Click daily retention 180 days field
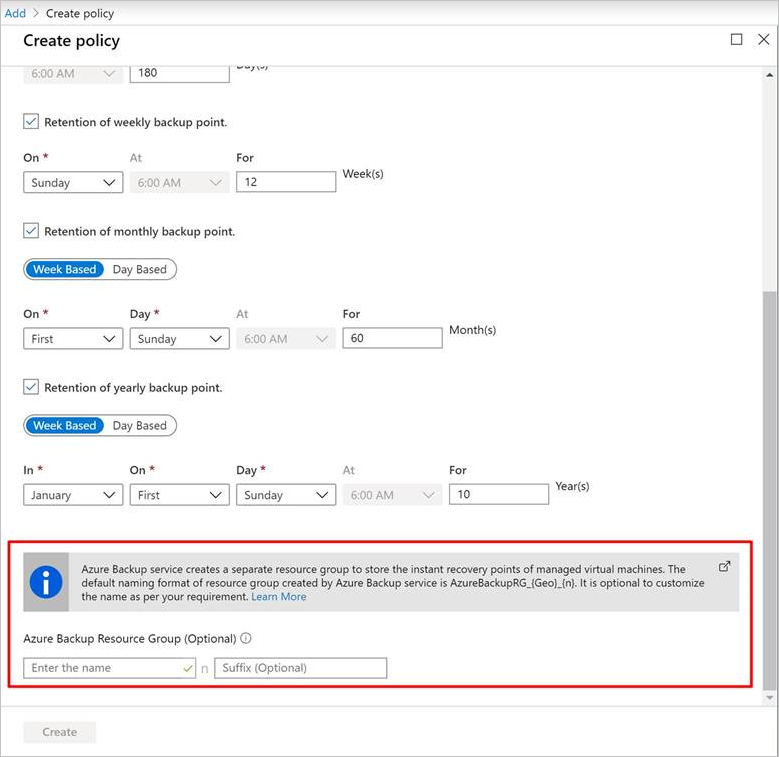The width and height of the screenshot is (779, 757). pyautogui.click(x=179, y=73)
